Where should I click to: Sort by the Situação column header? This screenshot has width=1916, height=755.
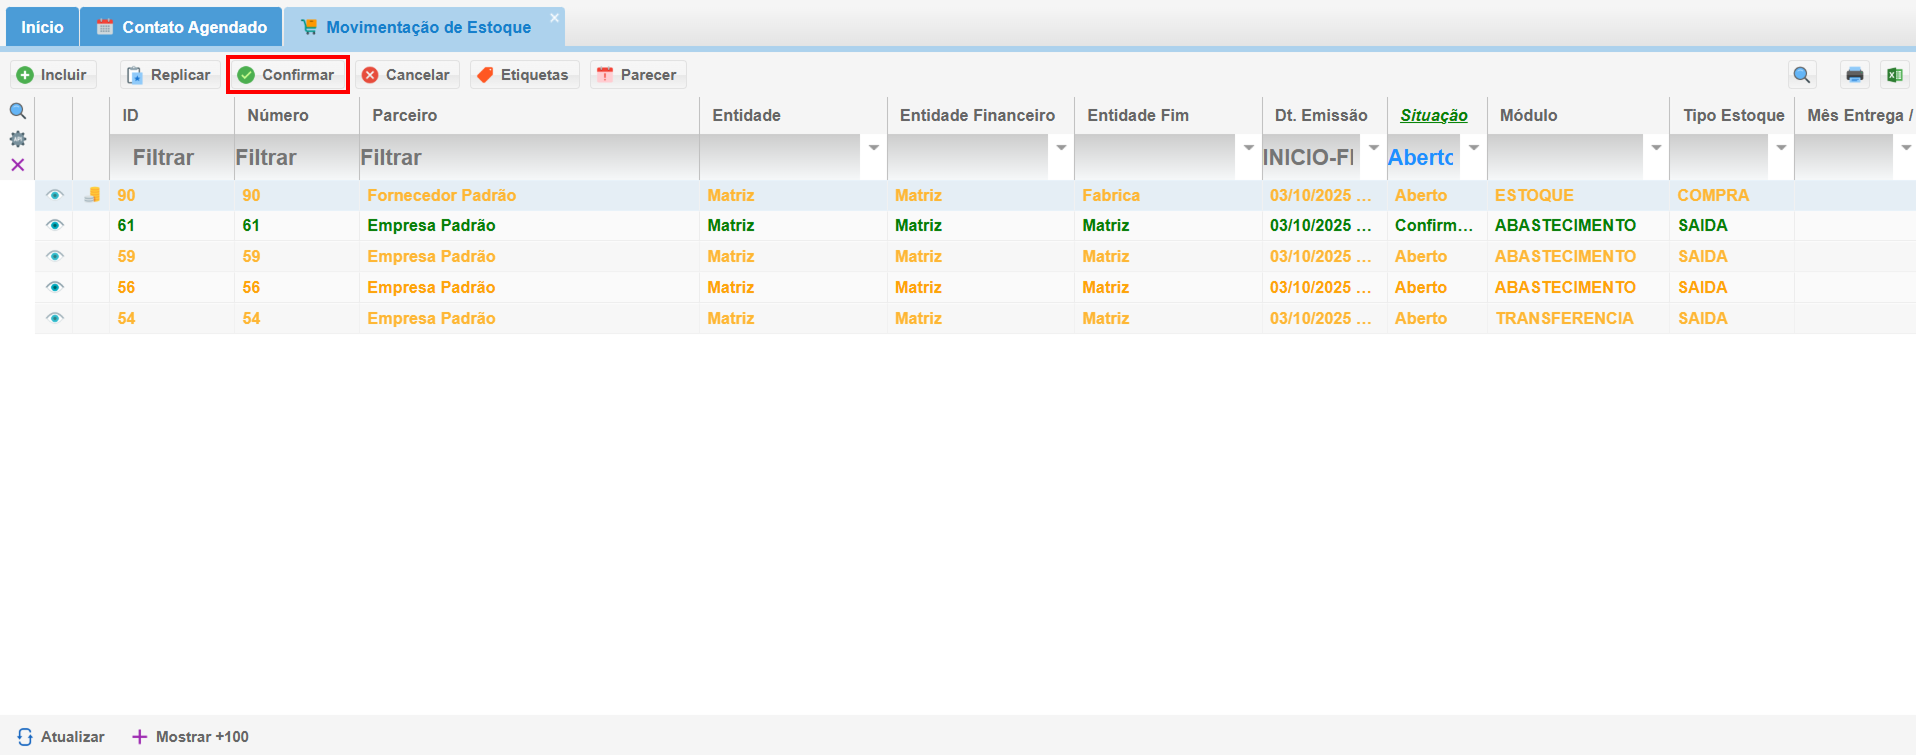pyautogui.click(x=1433, y=115)
